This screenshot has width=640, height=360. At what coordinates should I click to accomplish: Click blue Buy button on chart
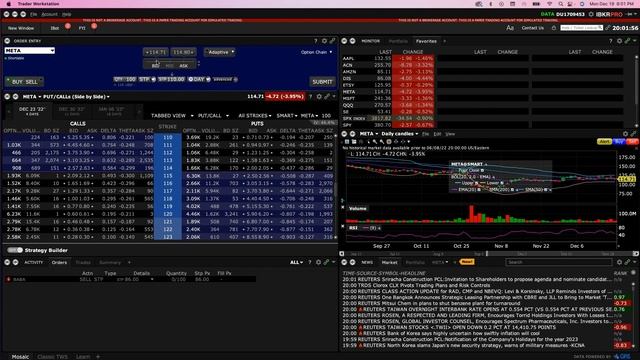tap(619, 142)
